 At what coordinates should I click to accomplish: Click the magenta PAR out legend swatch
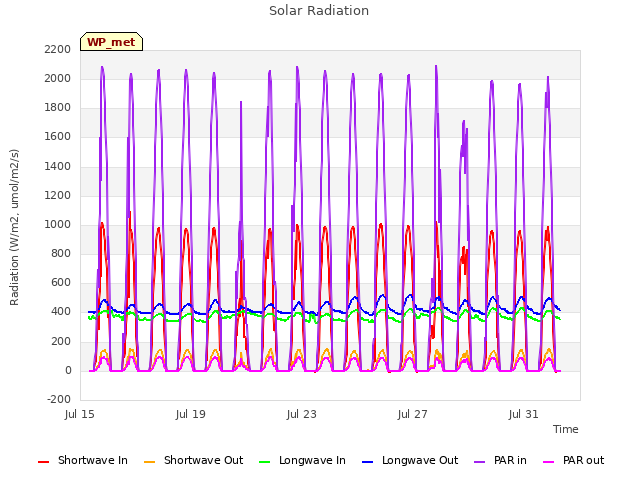coord(549,462)
